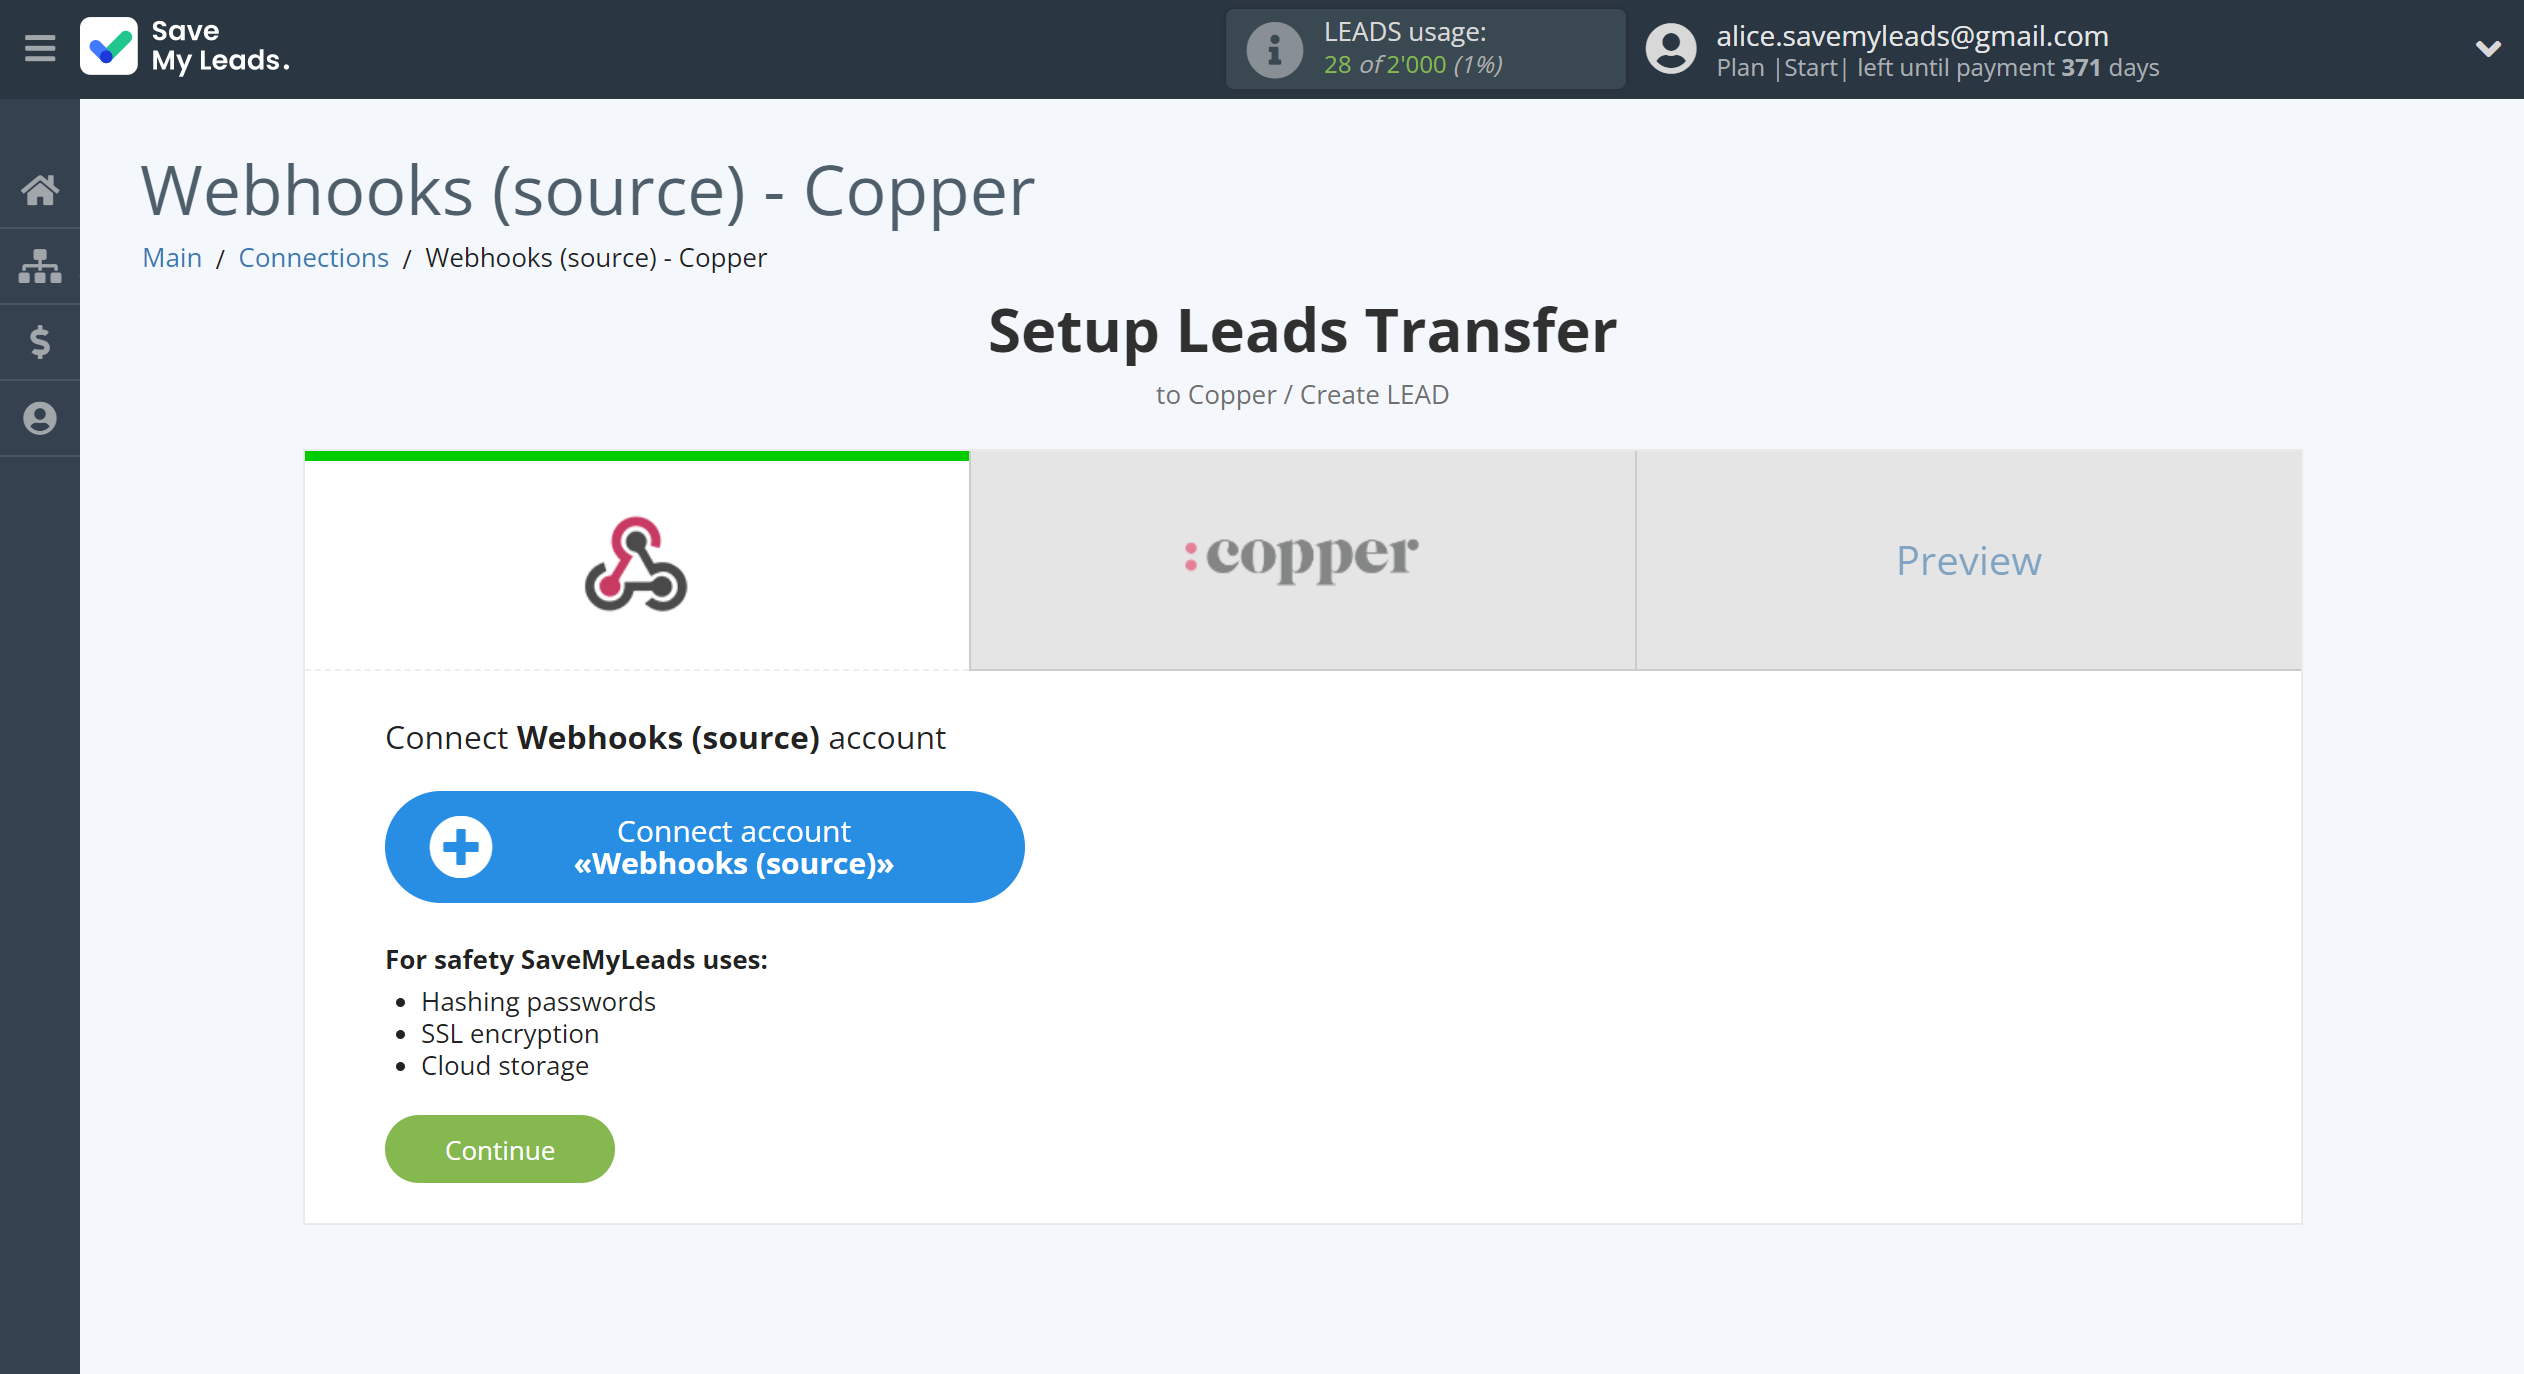Click Connect account Webhooks source button
Viewport: 2524px width, 1374px height.
pos(702,846)
